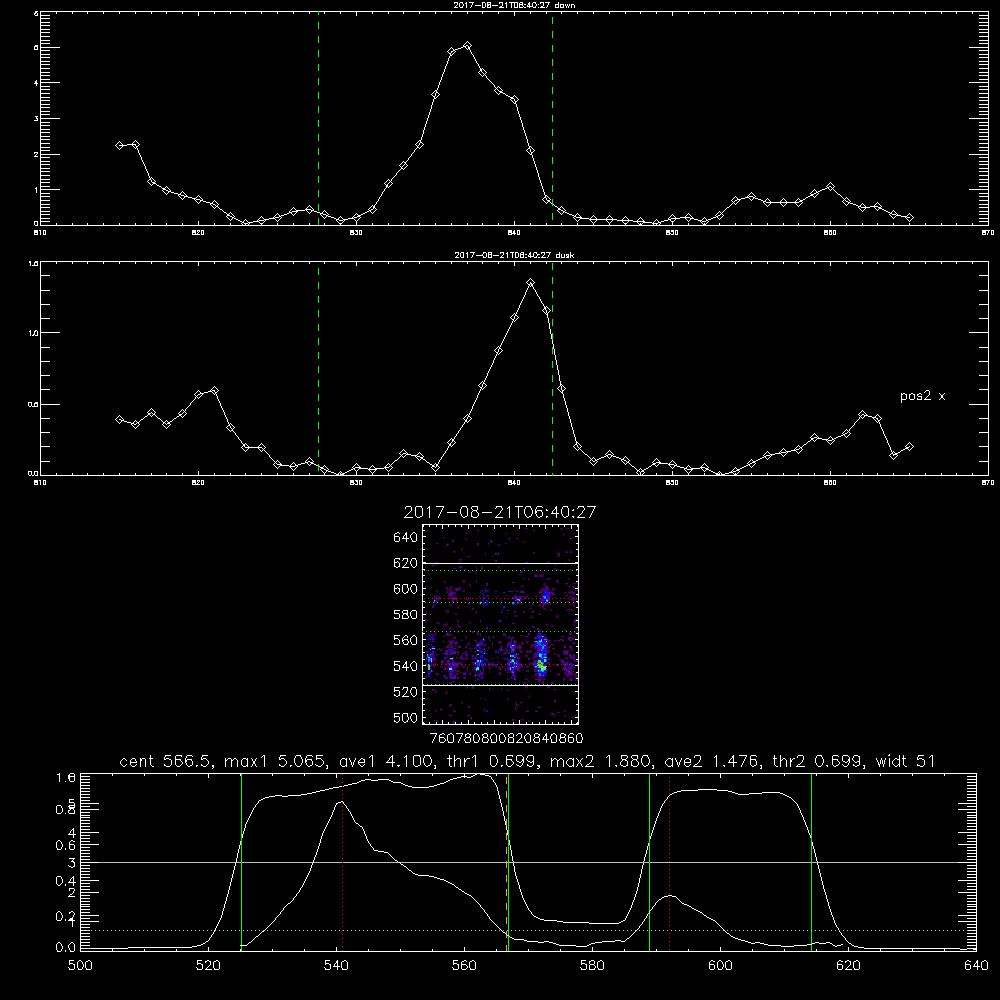This screenshot has height=1000, width=1000.
Task: Click '580' on heatmap y-axis
Action: click(x=405, y=615)
